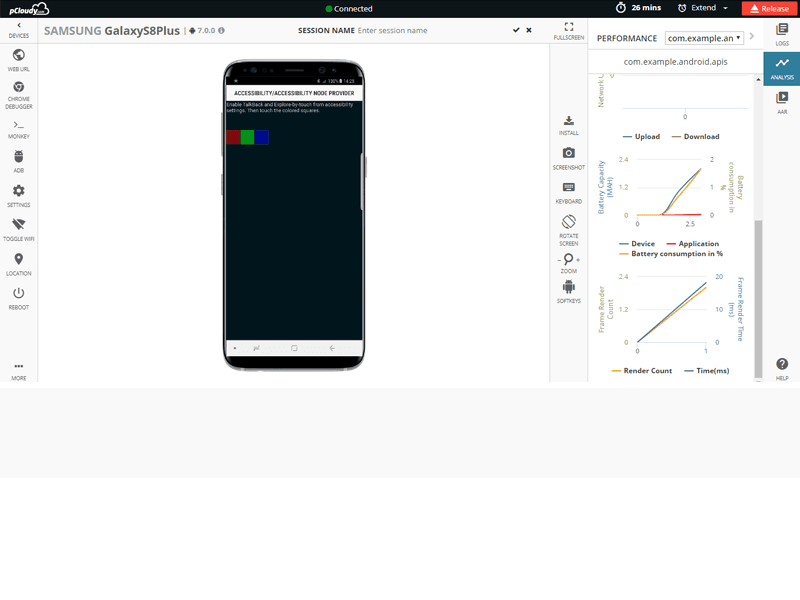Open the AAR video panel

click(x=782, y=102)
